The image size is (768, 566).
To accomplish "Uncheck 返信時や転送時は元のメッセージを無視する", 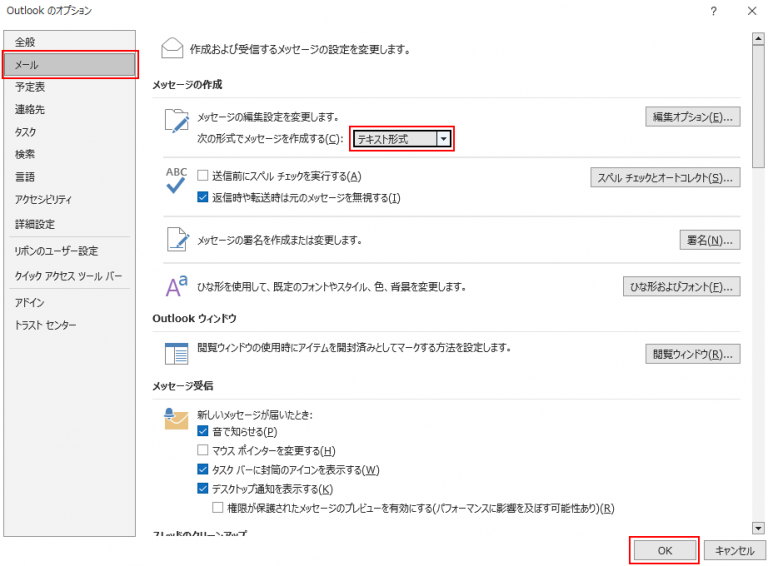I will 202,197.
